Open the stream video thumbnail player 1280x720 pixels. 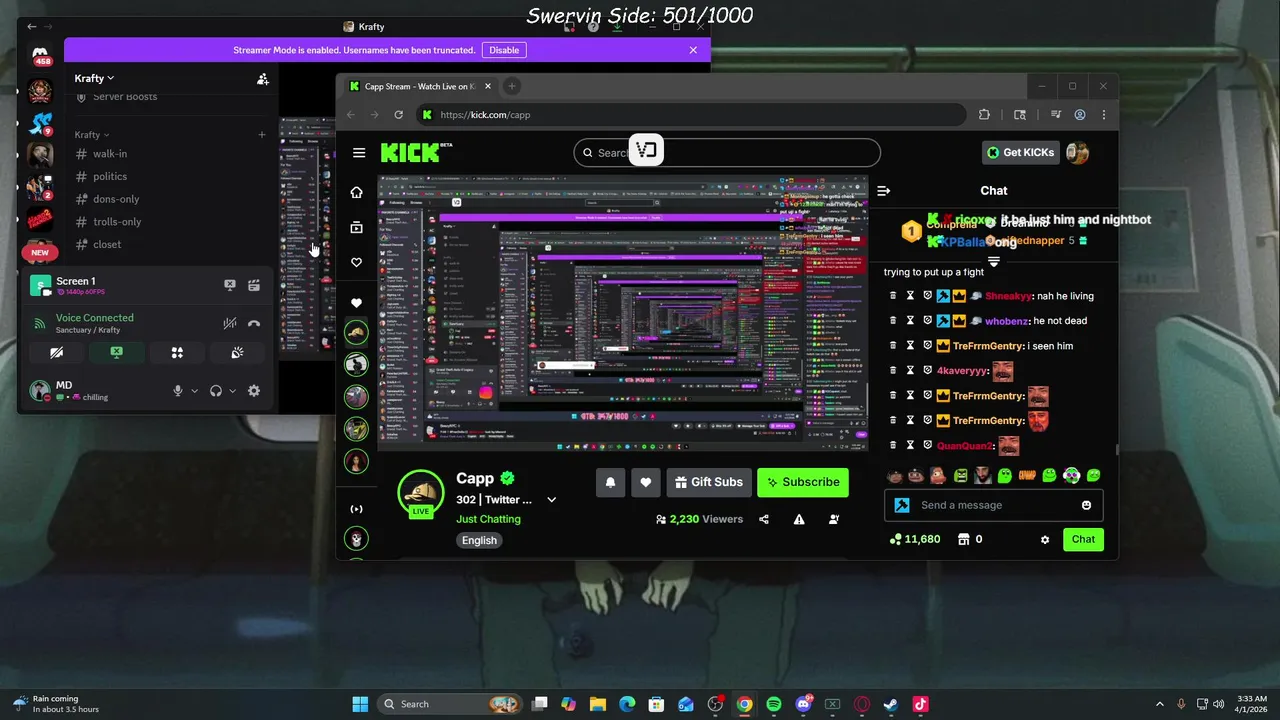coord(622,314)
